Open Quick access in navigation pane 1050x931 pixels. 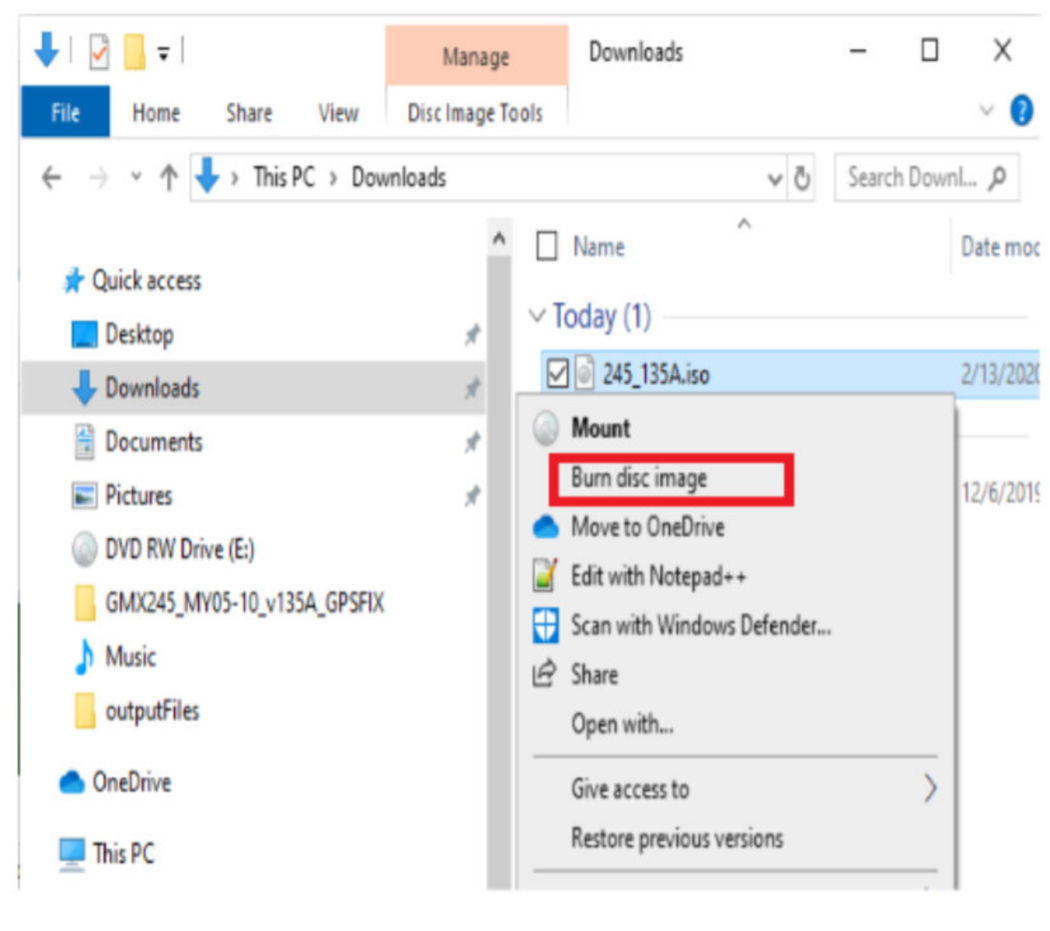pyautogui.click(x=147, y=281)
